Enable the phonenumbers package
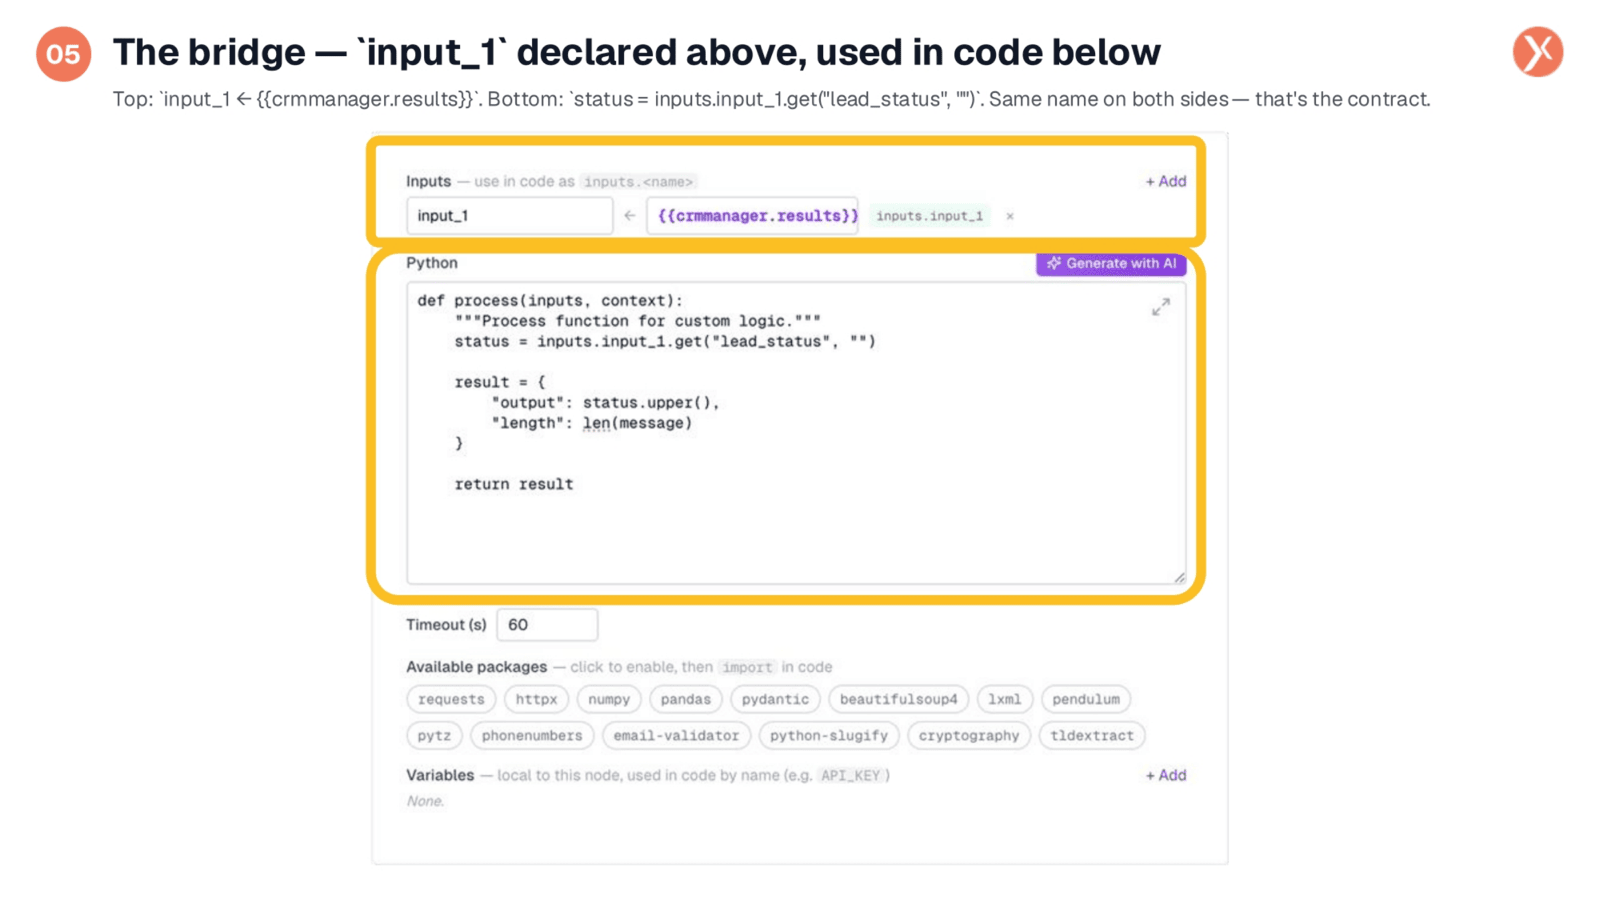The image size is (1600, 900). [x=532, y=735]
